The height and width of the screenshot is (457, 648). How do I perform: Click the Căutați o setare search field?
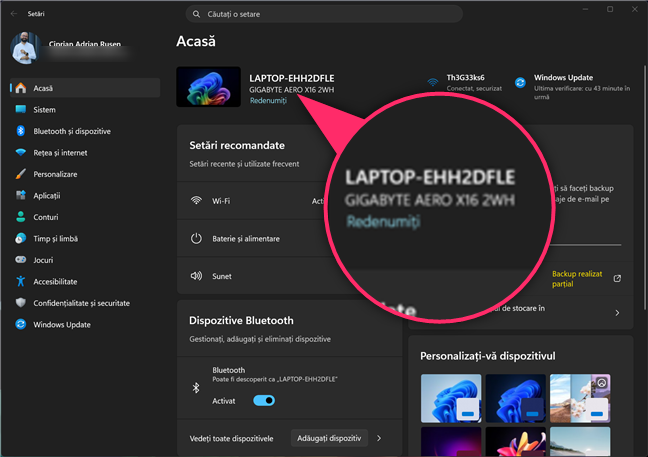pos(324,14)
